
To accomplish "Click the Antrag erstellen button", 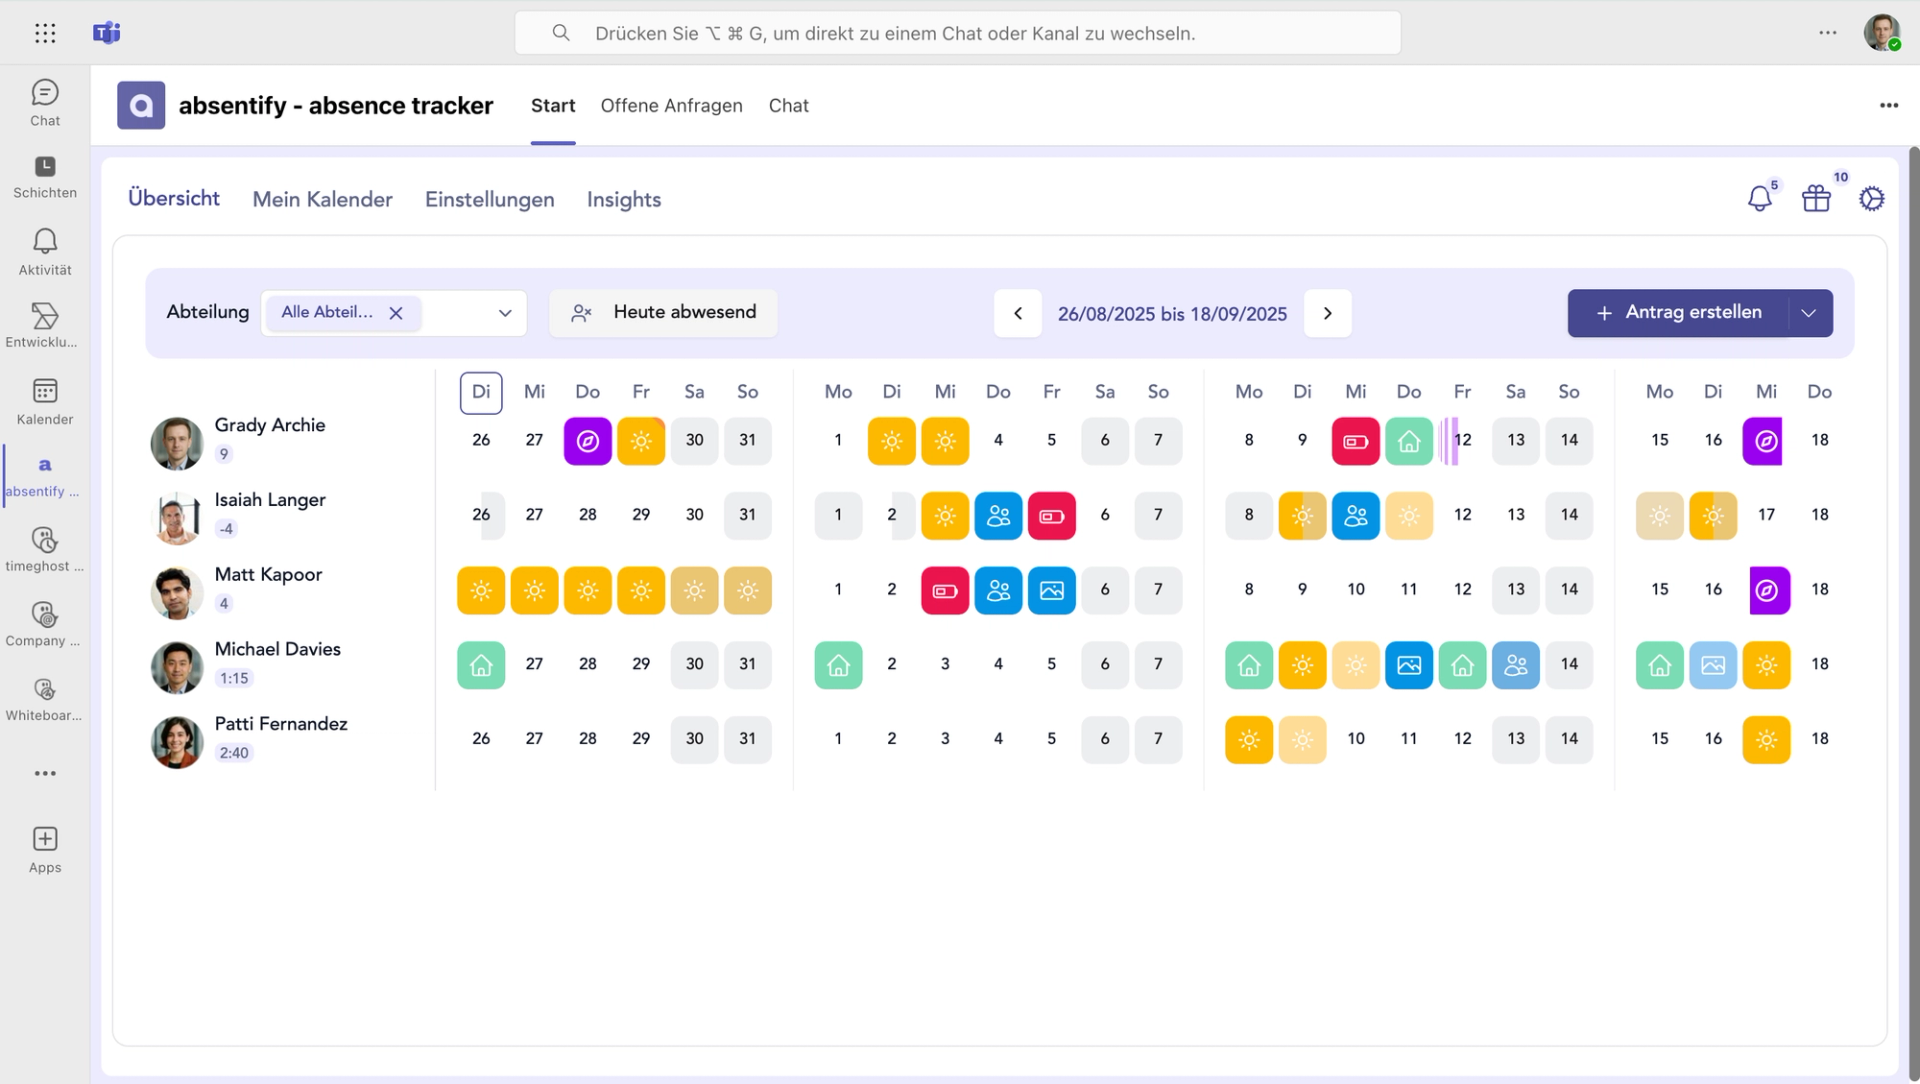I will (x=1680, y=313).
